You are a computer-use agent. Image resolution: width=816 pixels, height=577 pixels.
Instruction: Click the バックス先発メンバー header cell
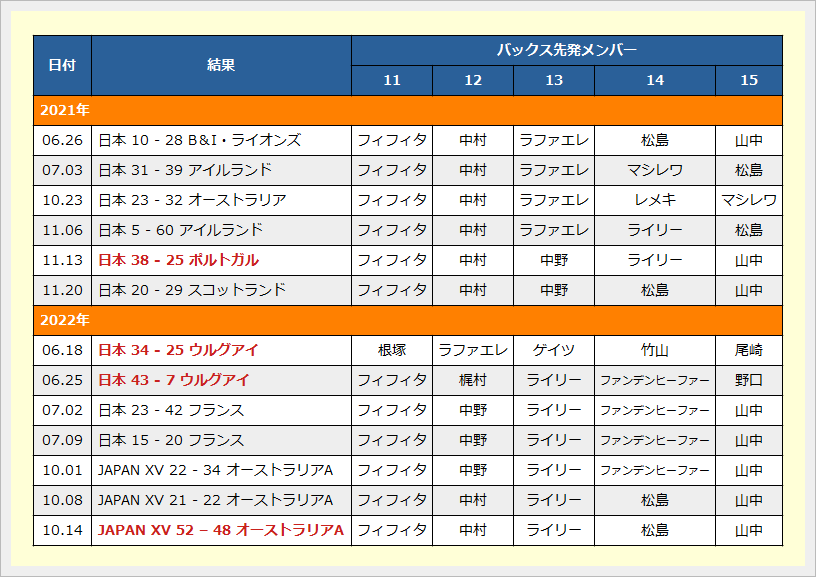(566, 50)
